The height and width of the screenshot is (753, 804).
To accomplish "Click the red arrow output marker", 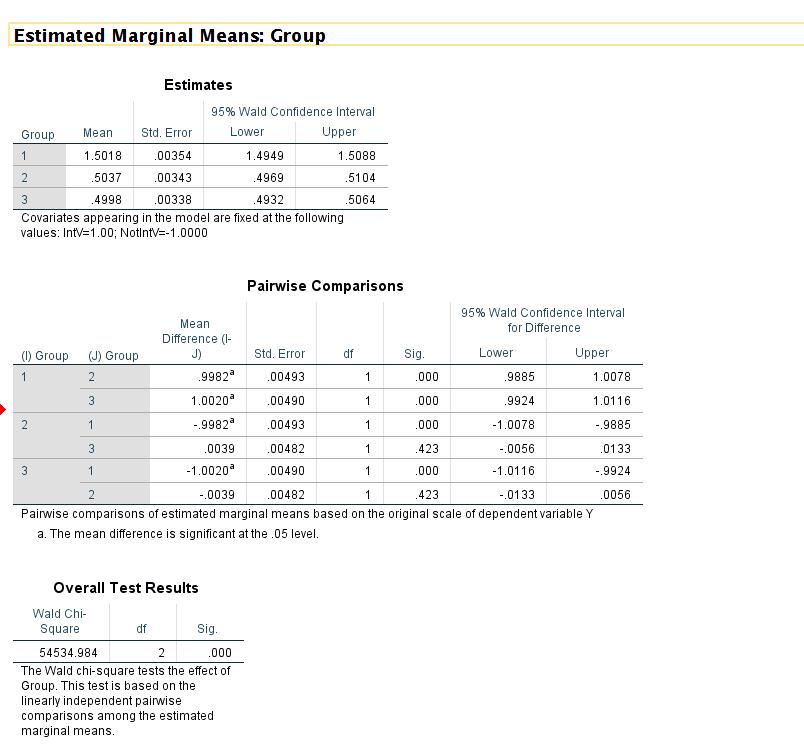I will pos(3,409).
